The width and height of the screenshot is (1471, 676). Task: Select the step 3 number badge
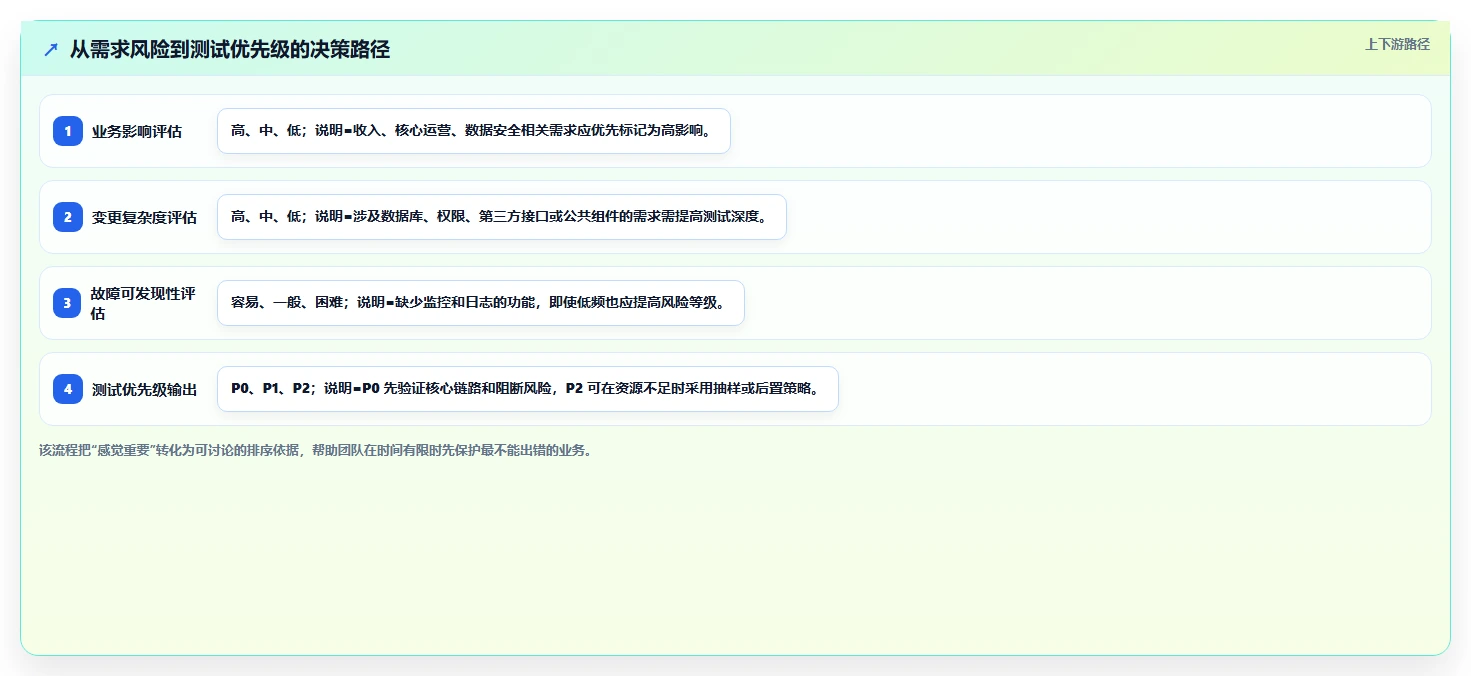(68, 303)
